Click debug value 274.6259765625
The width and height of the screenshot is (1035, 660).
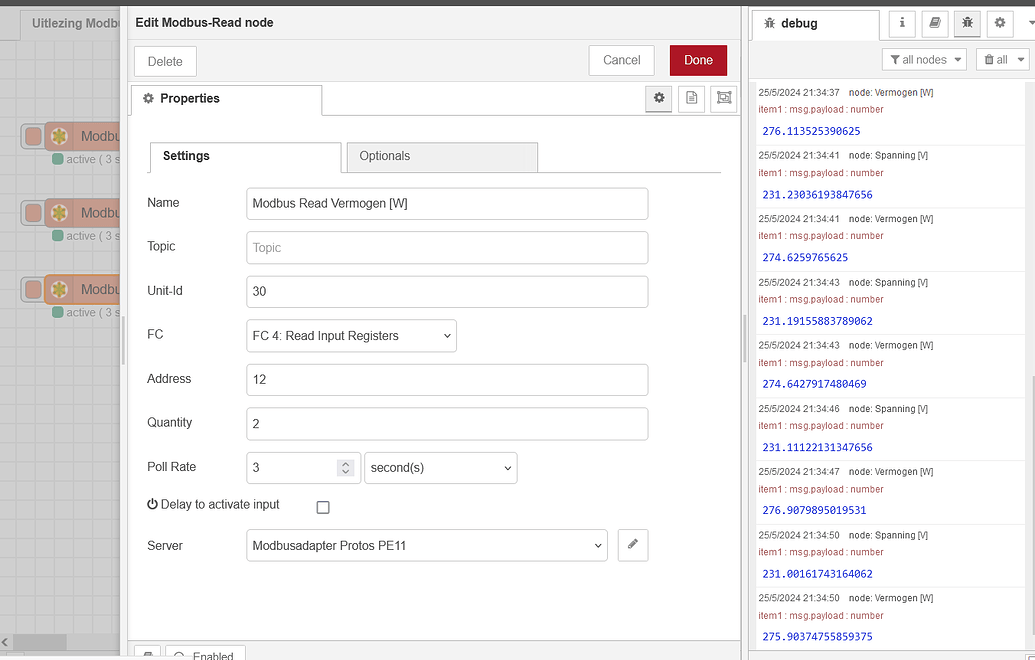pyautogui.click(x=805, y=257)
